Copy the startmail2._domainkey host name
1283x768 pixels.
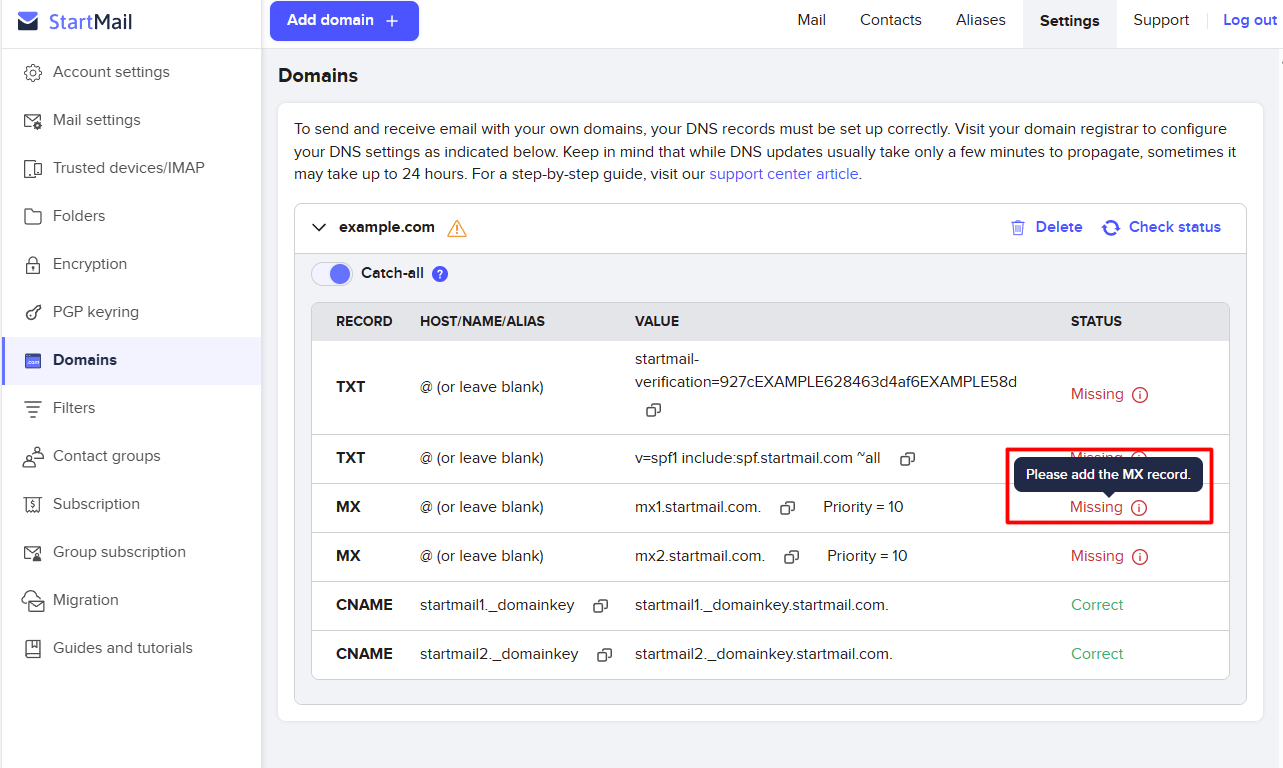click(604, 655)
